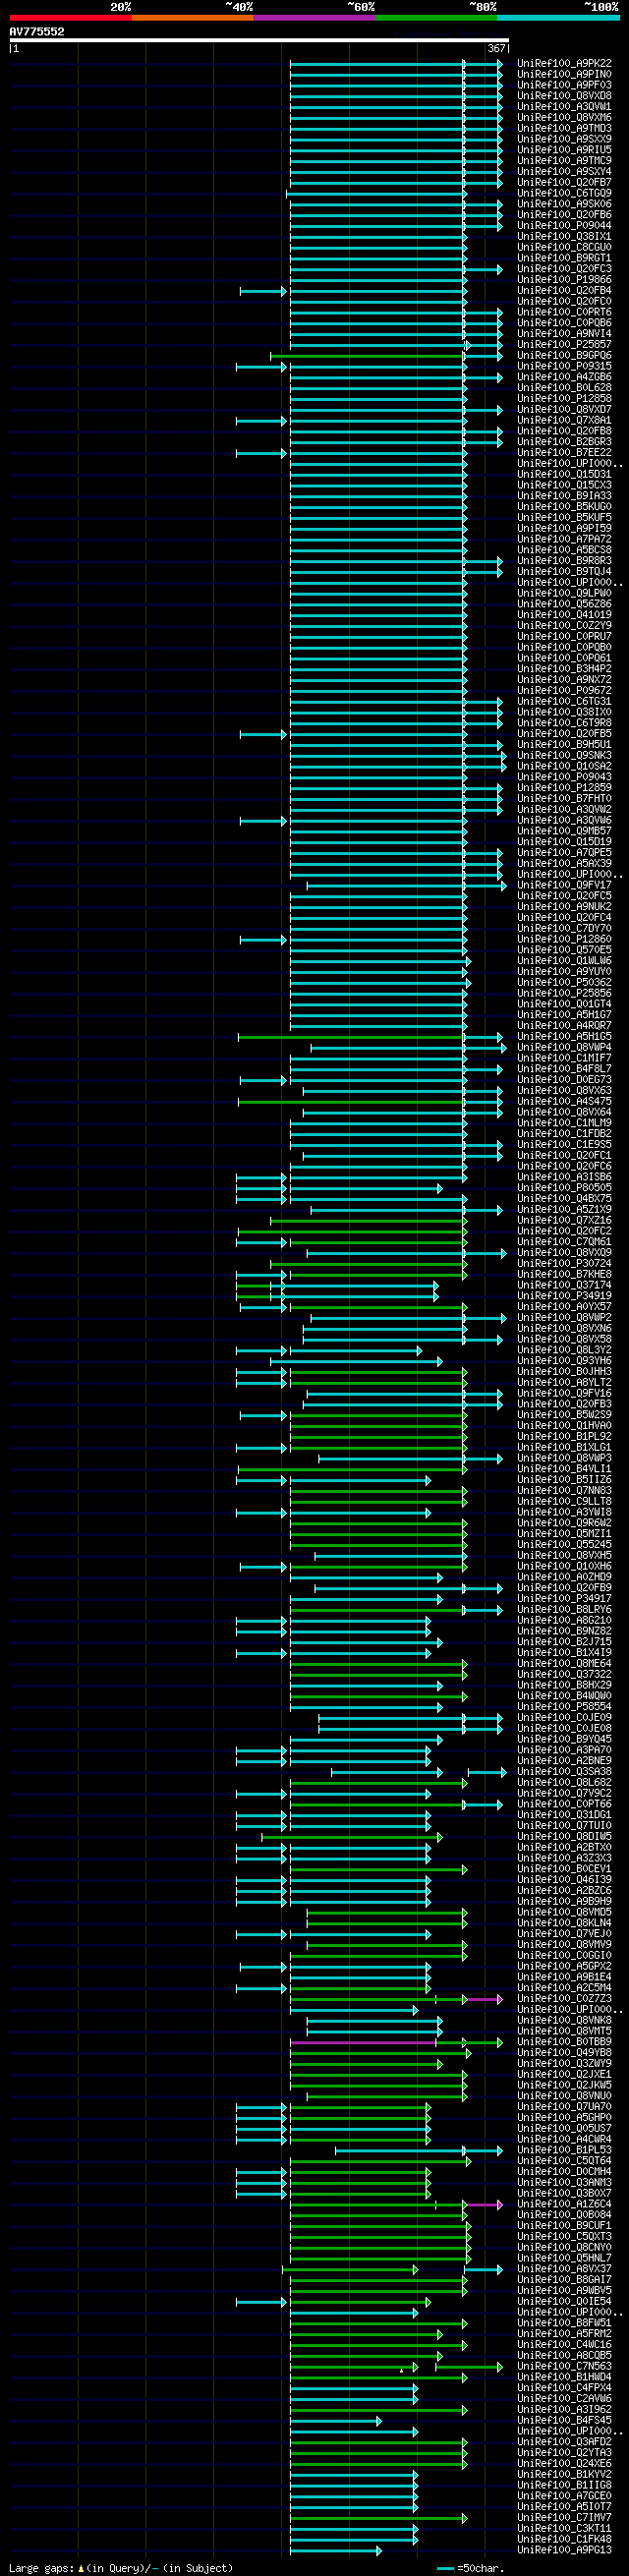
Task: Select the UniRef100_B5W2S9 label
Action: [565, 1414]
